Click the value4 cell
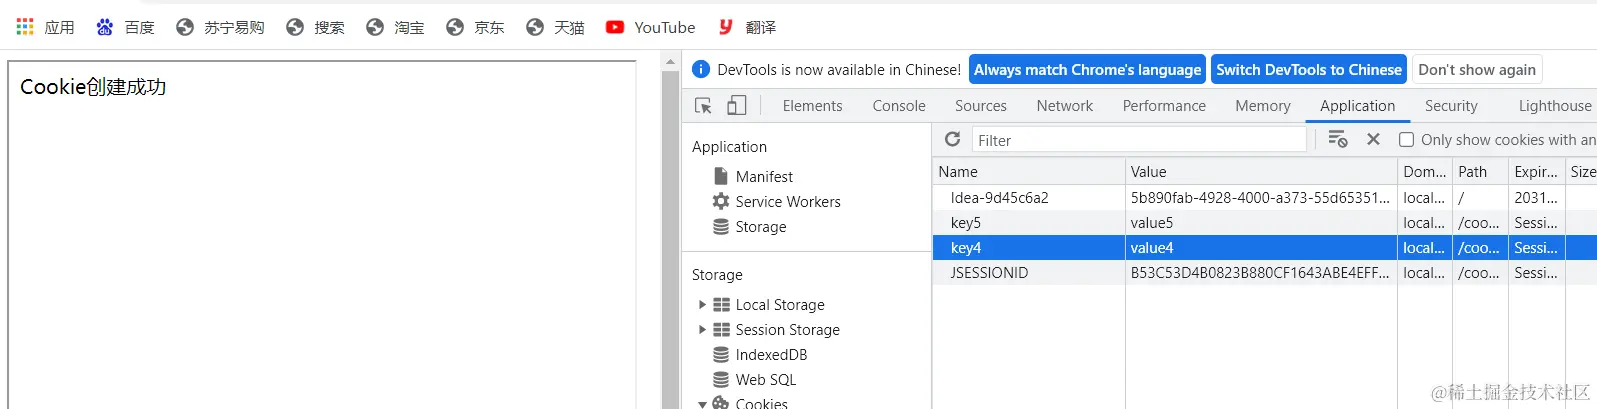The image size is (1597, 409). pos(1261,247)
